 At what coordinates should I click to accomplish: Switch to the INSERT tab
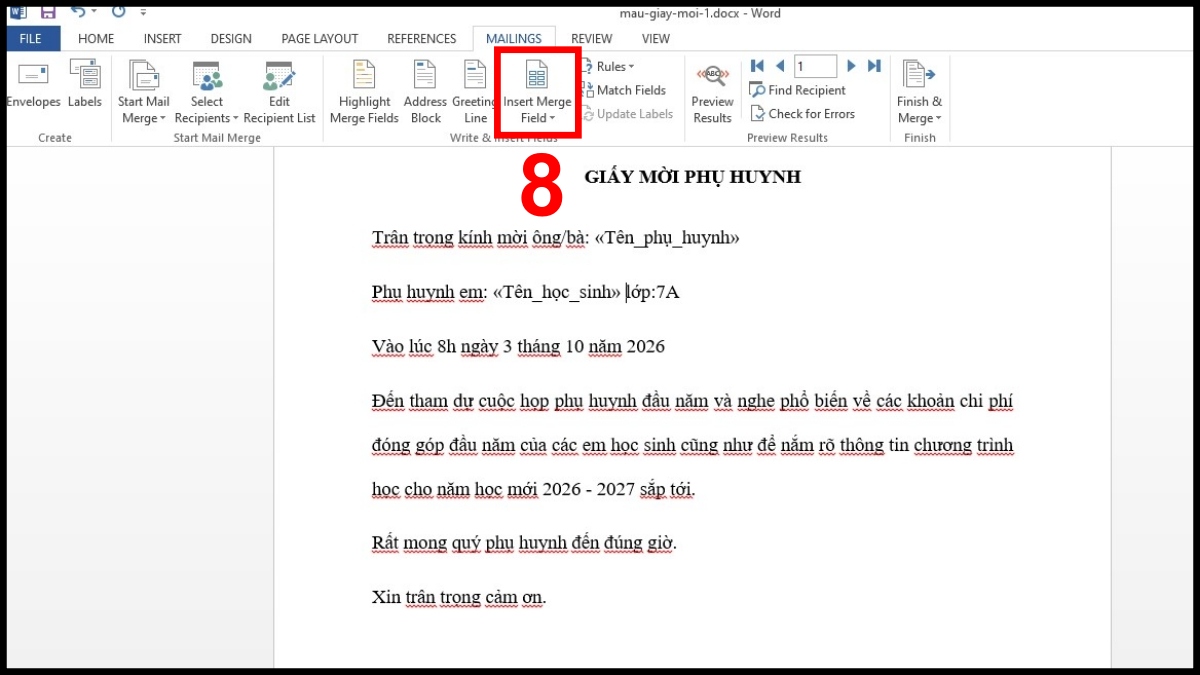point(162,39)
